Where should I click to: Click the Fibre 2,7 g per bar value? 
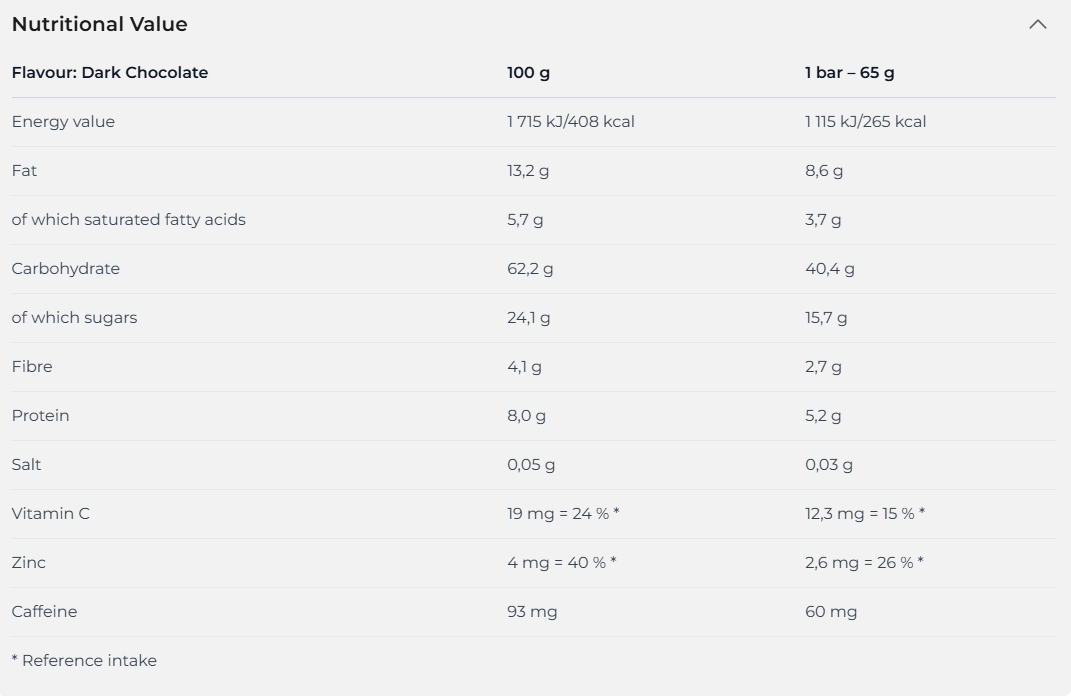pos(823,367)
